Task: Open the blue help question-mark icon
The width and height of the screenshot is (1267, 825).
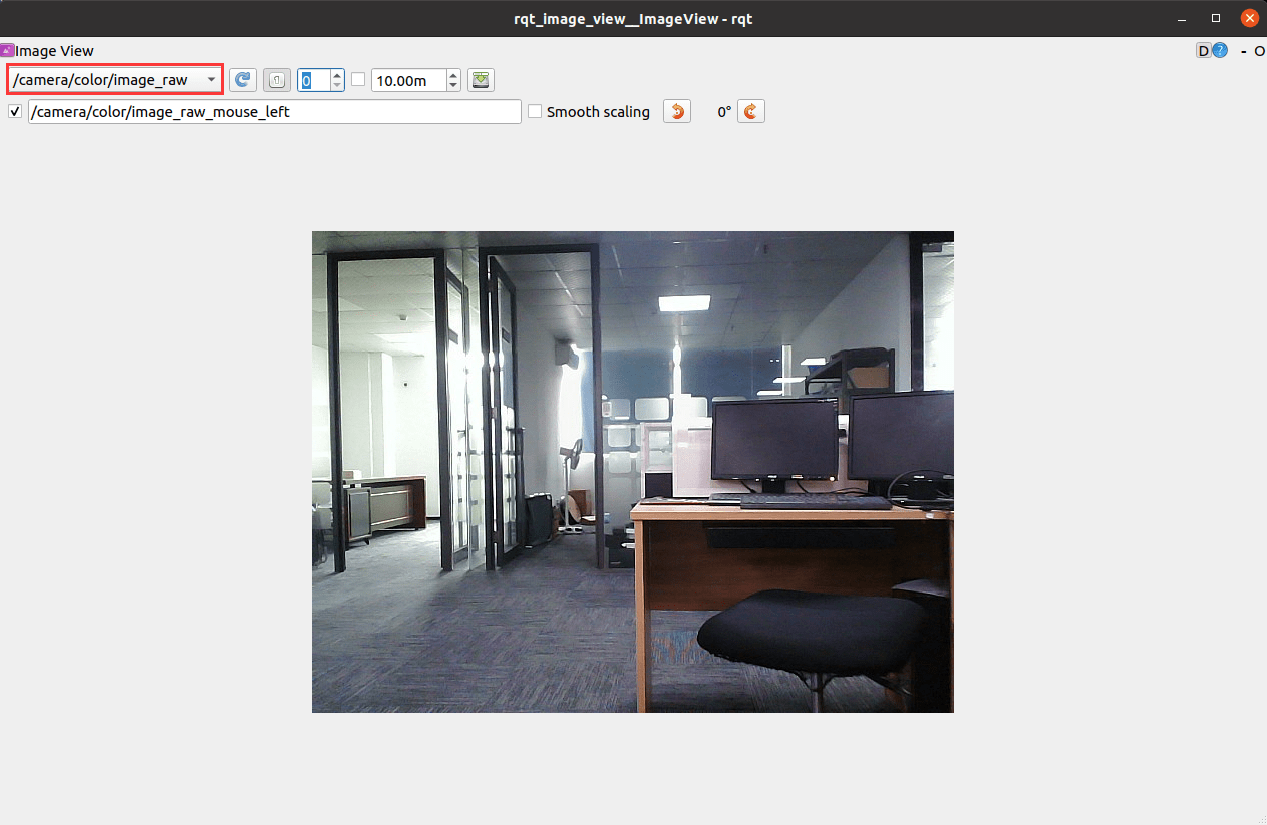Action: pyautogui.click(x=1220, y=51)
